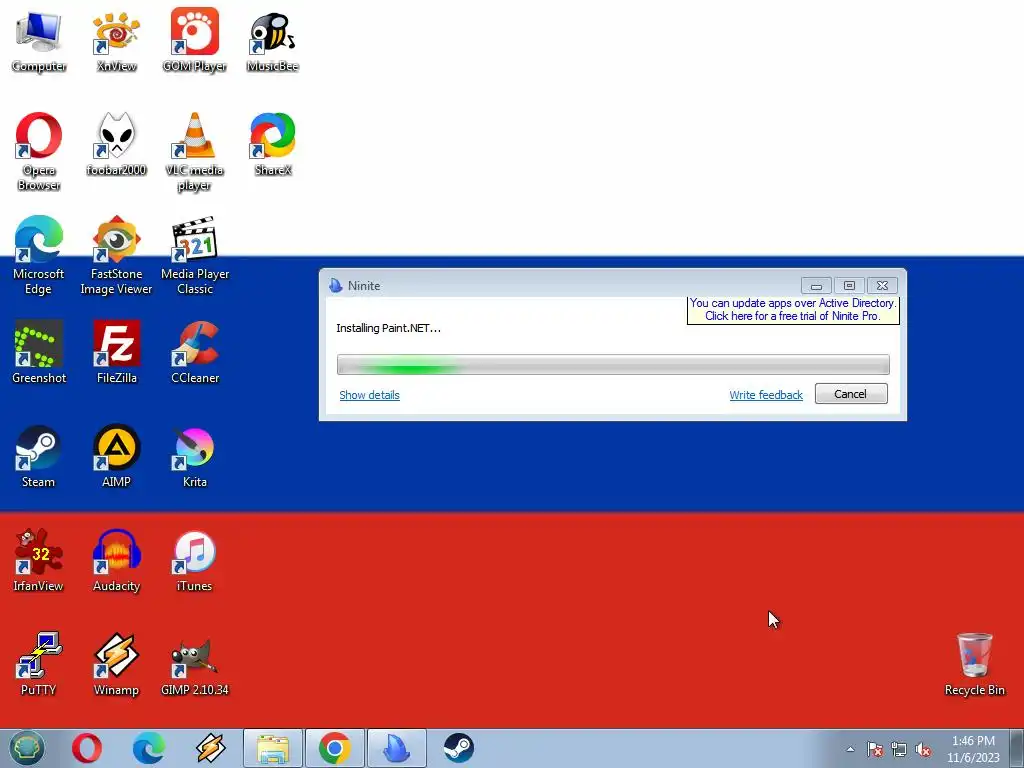The image size is (1024, 768).
Task: Select the Krita desktop shortcut
Action: point(195,456)
